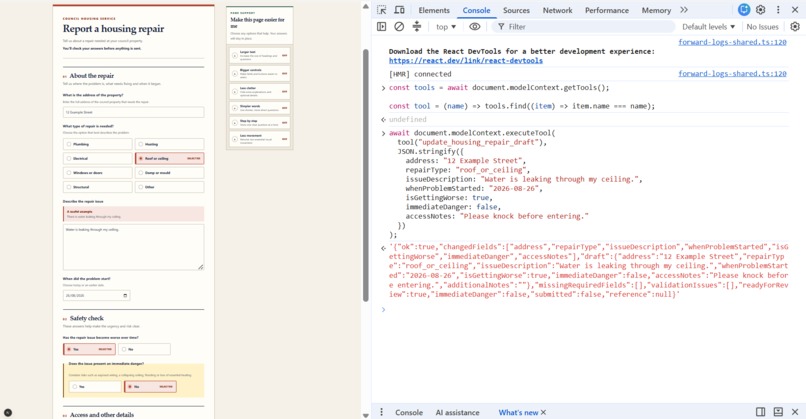Image resolution: width=806 pixels, height=419 pixels.
Task: Clear the console with the circle-slash icon
Action: [x=399, y=26]
